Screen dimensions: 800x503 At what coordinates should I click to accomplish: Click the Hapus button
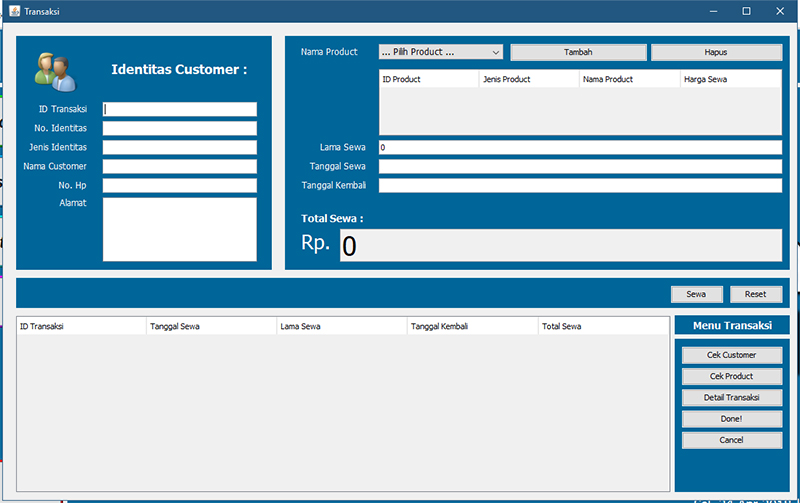pos(716,52)
